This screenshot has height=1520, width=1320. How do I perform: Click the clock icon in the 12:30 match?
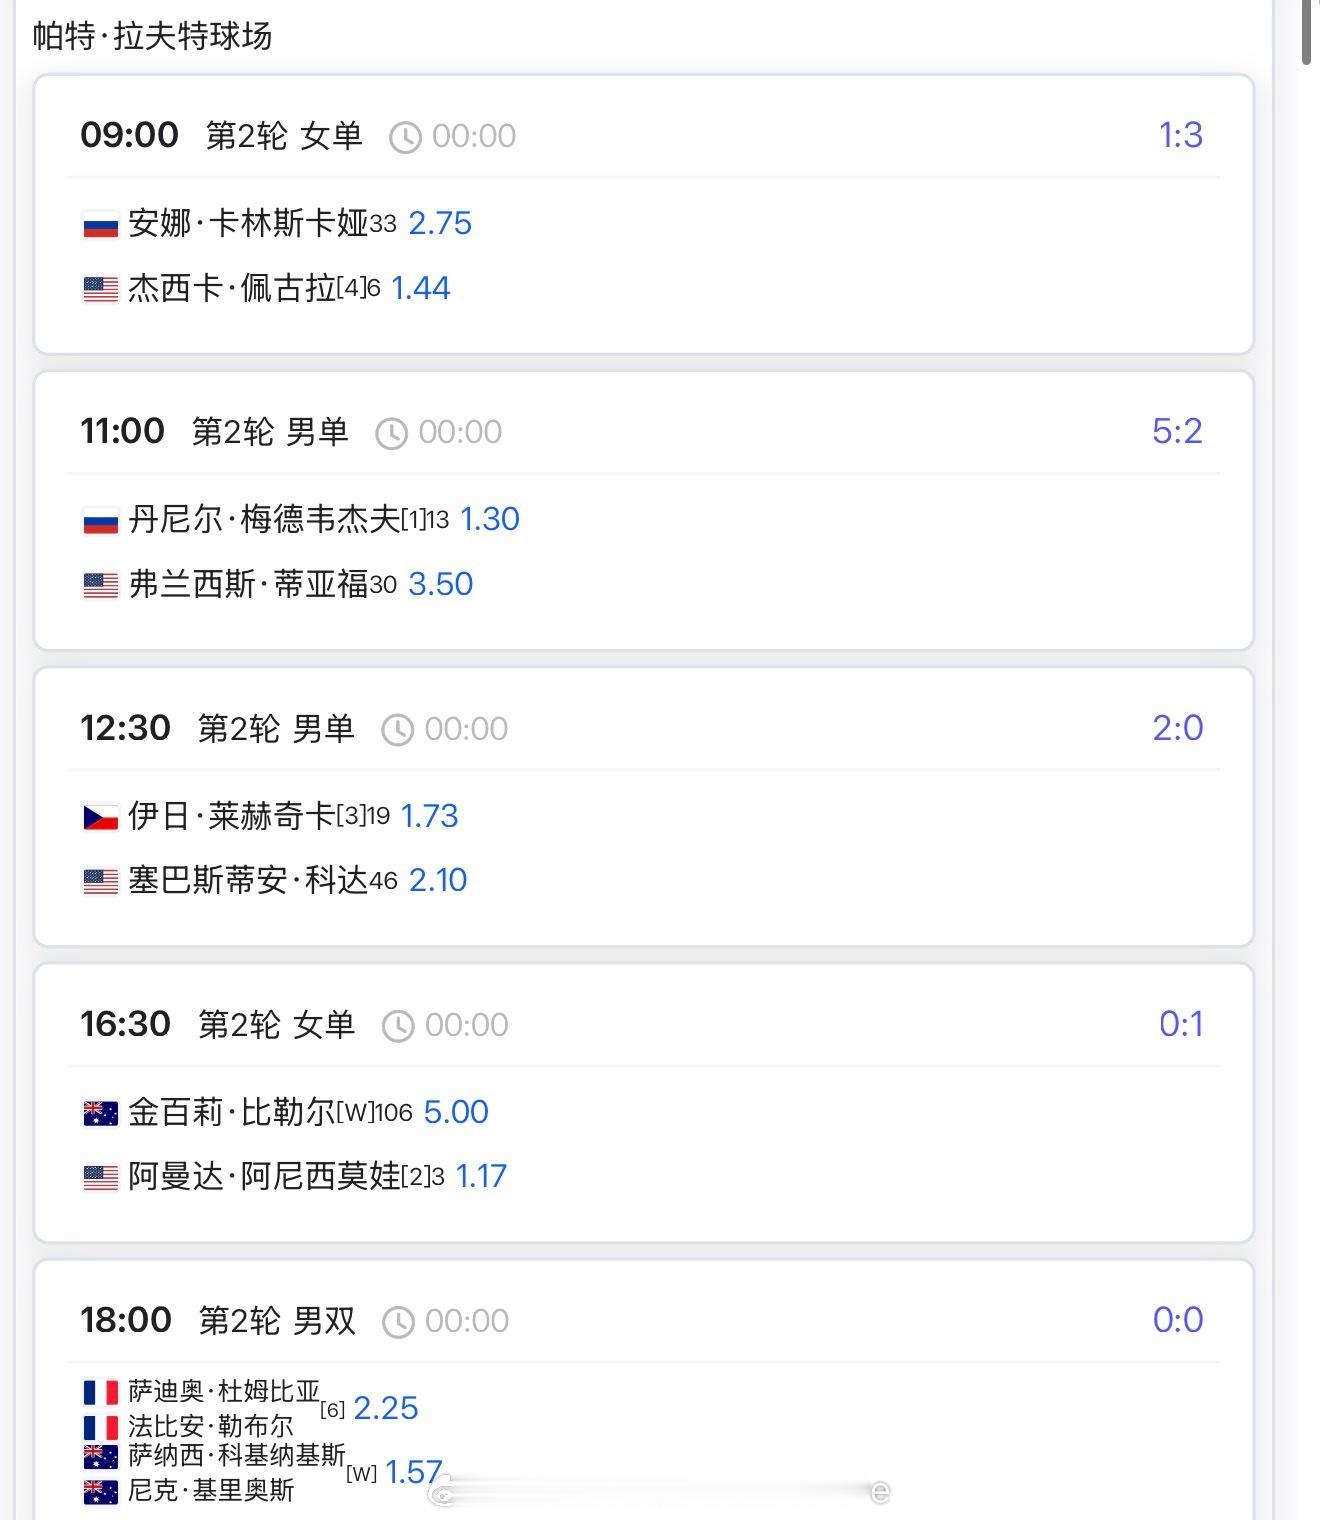pos(397,730)
